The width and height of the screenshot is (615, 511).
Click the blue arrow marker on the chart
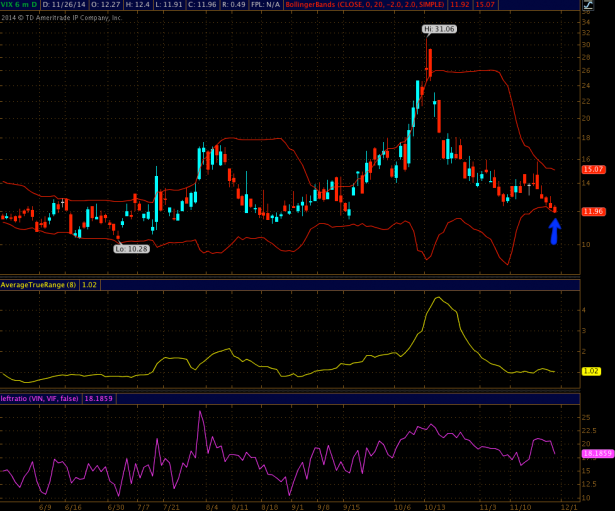pos(555,231)
